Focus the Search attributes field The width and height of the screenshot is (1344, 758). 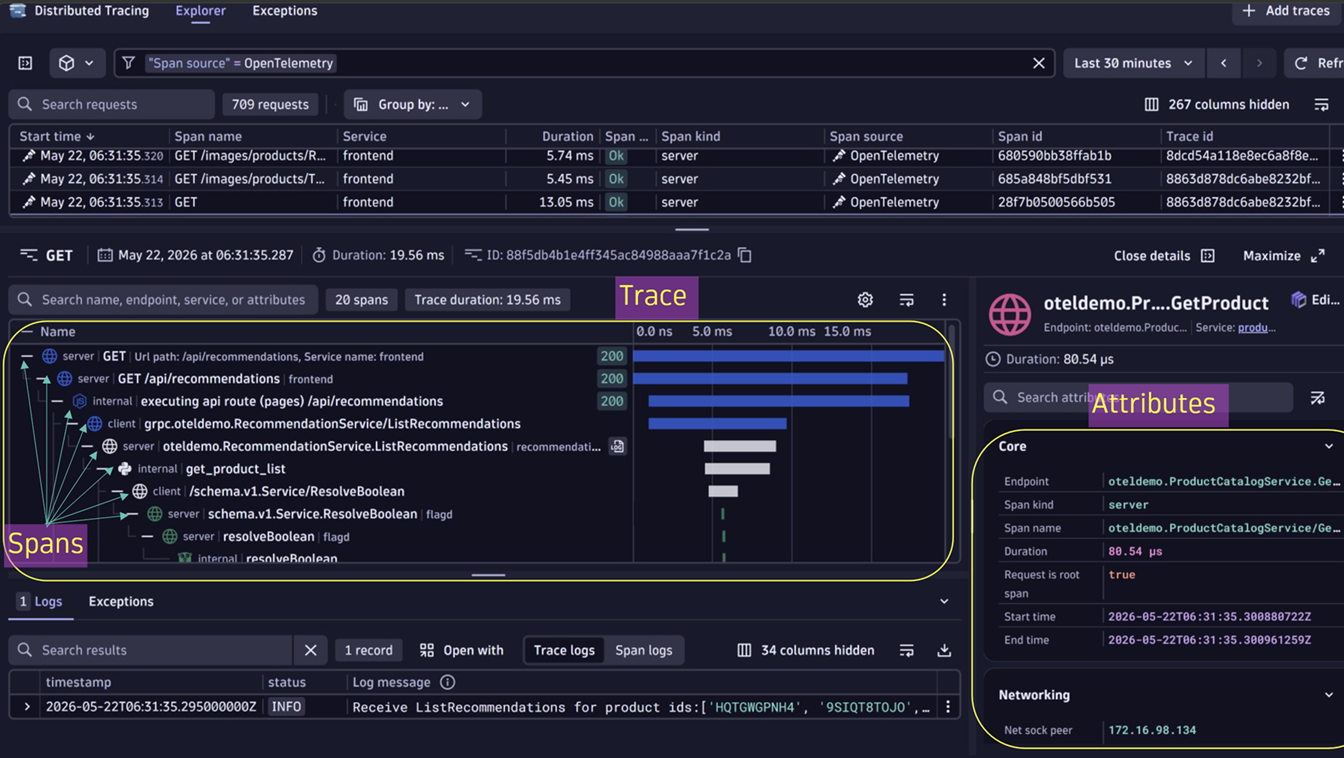click(1138, 397)
